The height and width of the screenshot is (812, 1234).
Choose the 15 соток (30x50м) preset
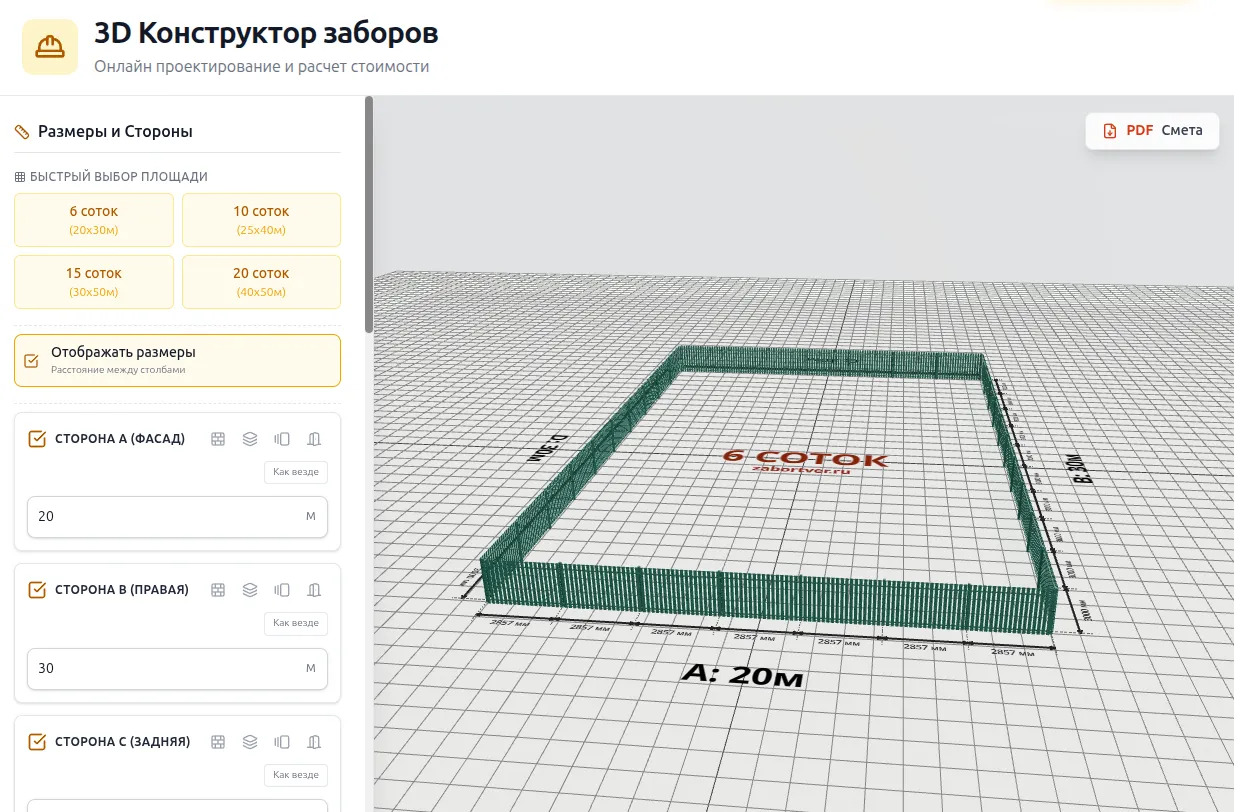point(94,282)
